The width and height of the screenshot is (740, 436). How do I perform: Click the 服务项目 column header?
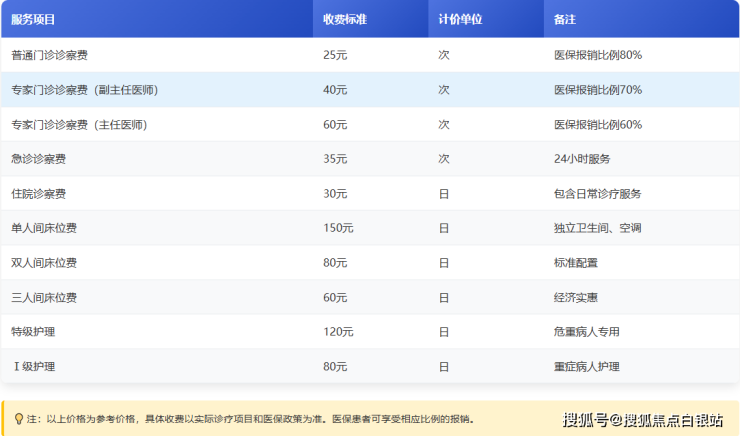click(34, 19)
